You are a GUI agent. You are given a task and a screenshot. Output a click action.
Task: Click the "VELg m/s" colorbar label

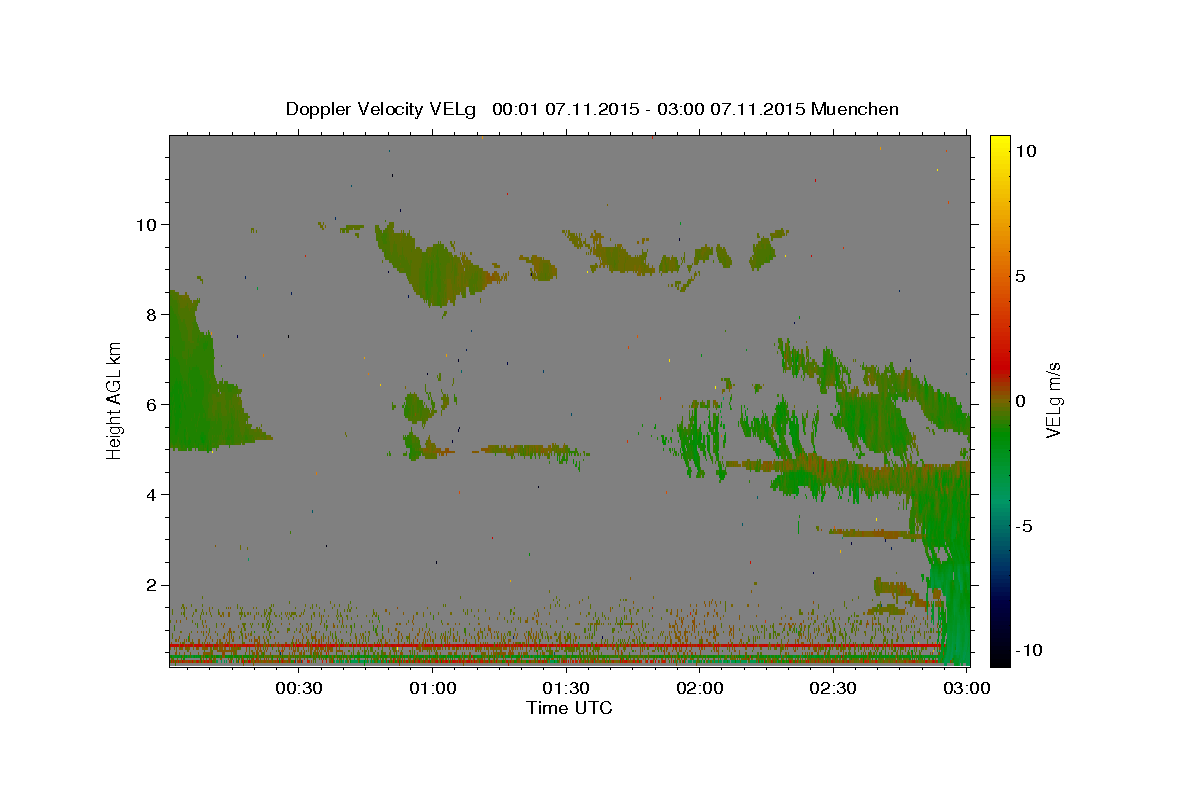click(x=1054, y=398)
